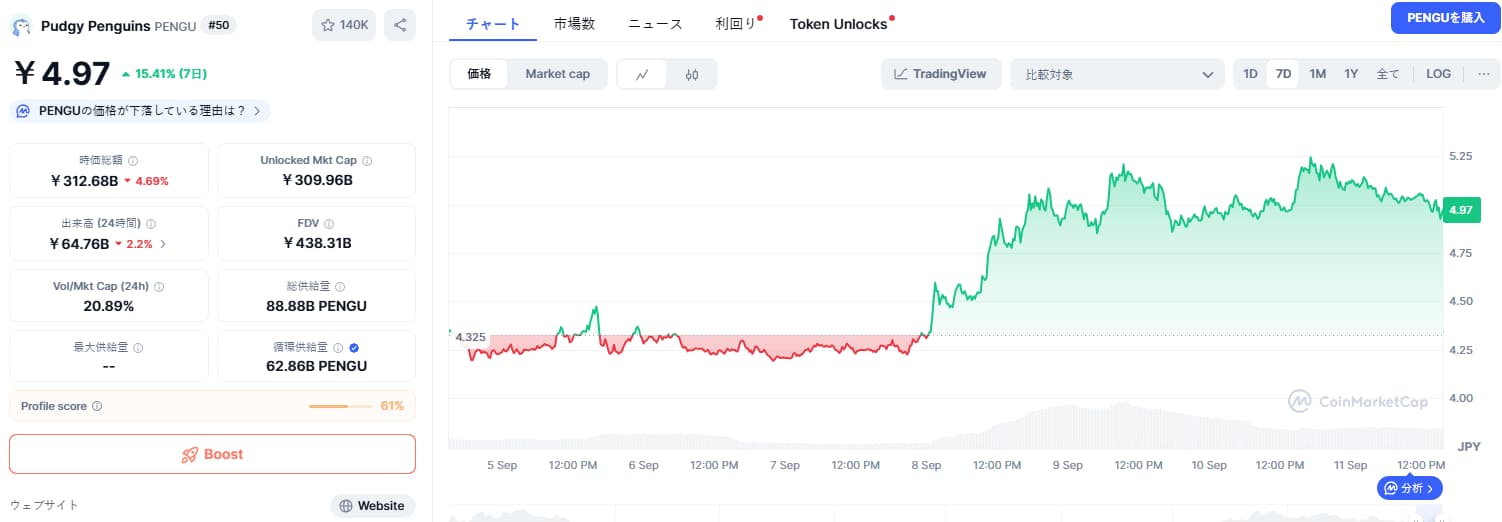Click the Boost button
This screenshot has width=1502, height=522.
212,454
